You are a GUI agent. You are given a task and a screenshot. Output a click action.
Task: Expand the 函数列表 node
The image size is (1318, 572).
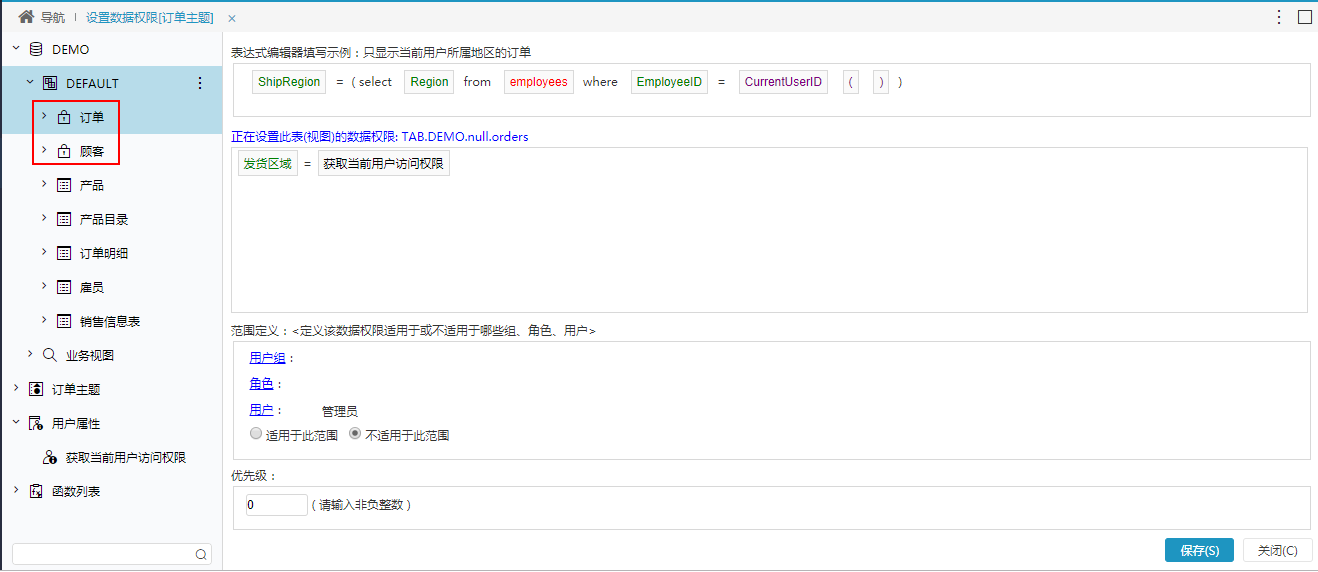pos(16,491)
